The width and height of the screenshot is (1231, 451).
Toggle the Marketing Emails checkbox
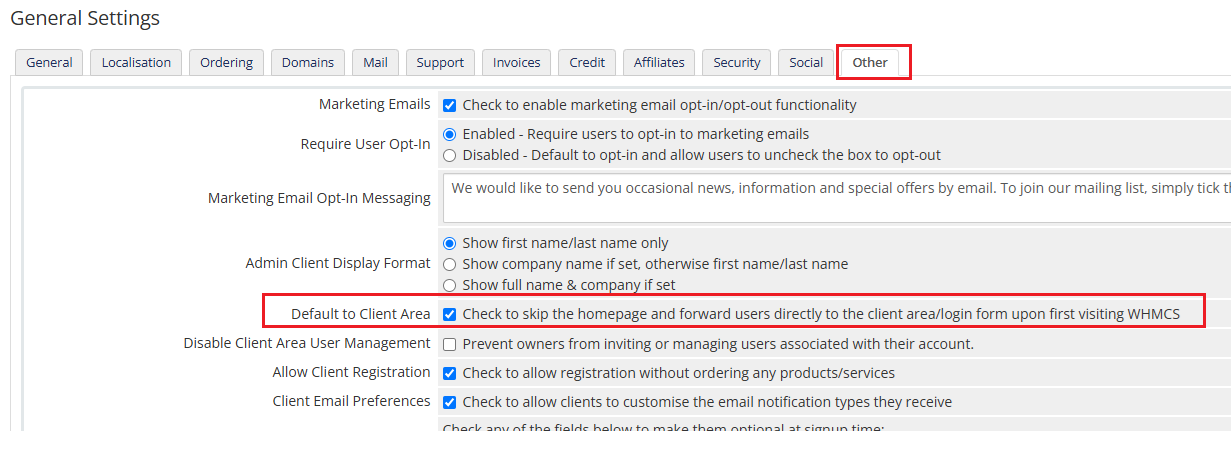(x=450, y=105)
